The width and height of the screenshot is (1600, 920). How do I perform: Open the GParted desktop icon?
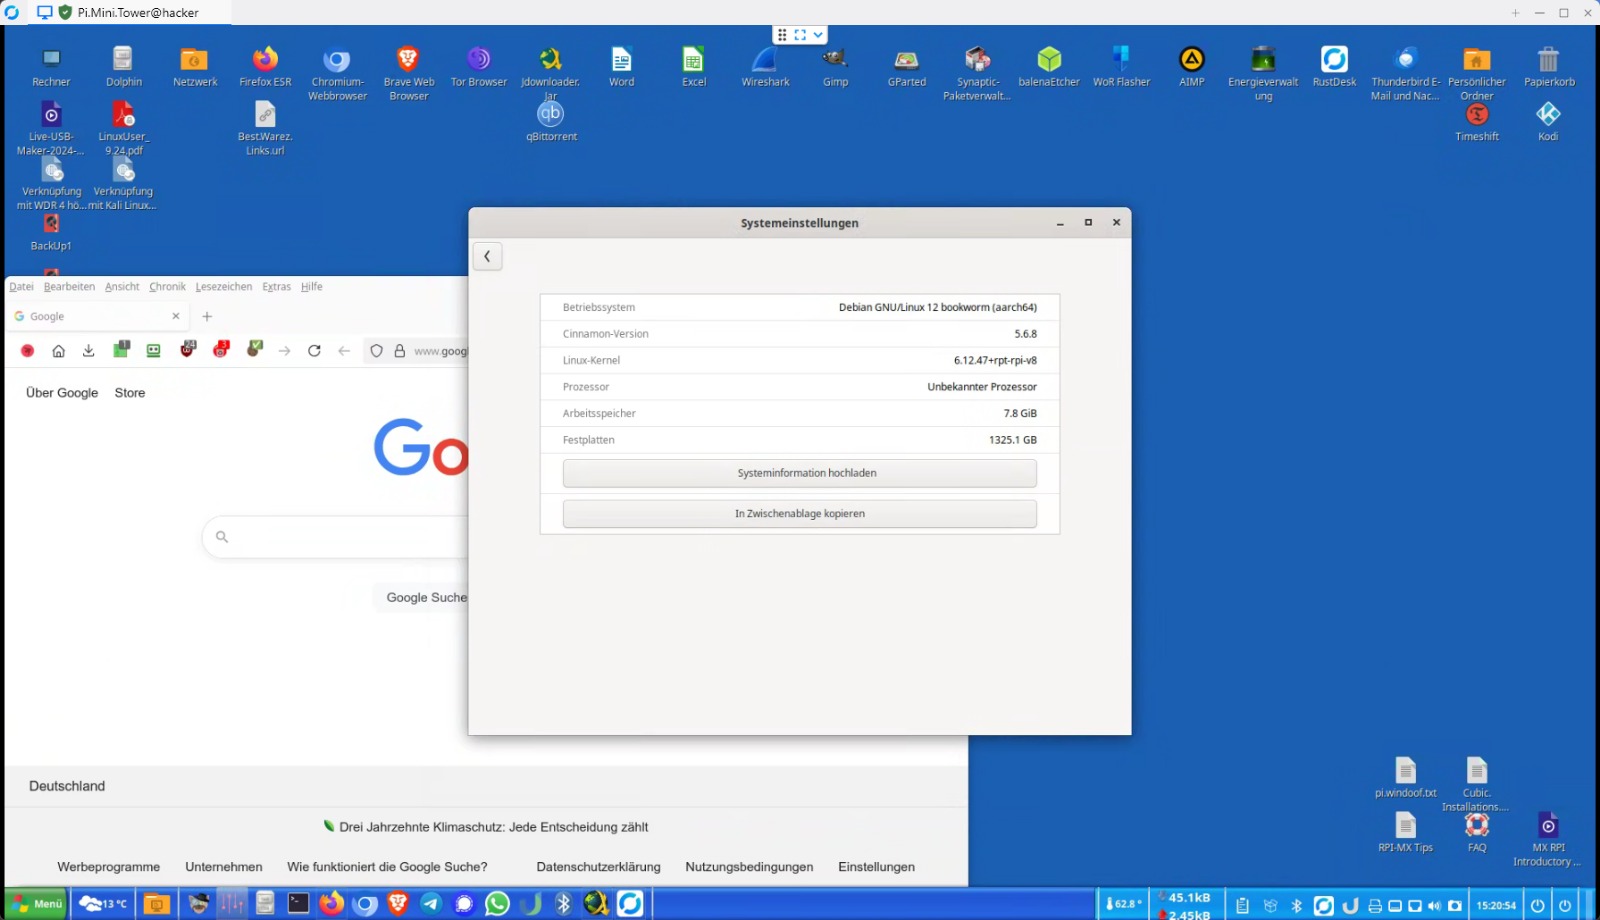pos(907,67)
